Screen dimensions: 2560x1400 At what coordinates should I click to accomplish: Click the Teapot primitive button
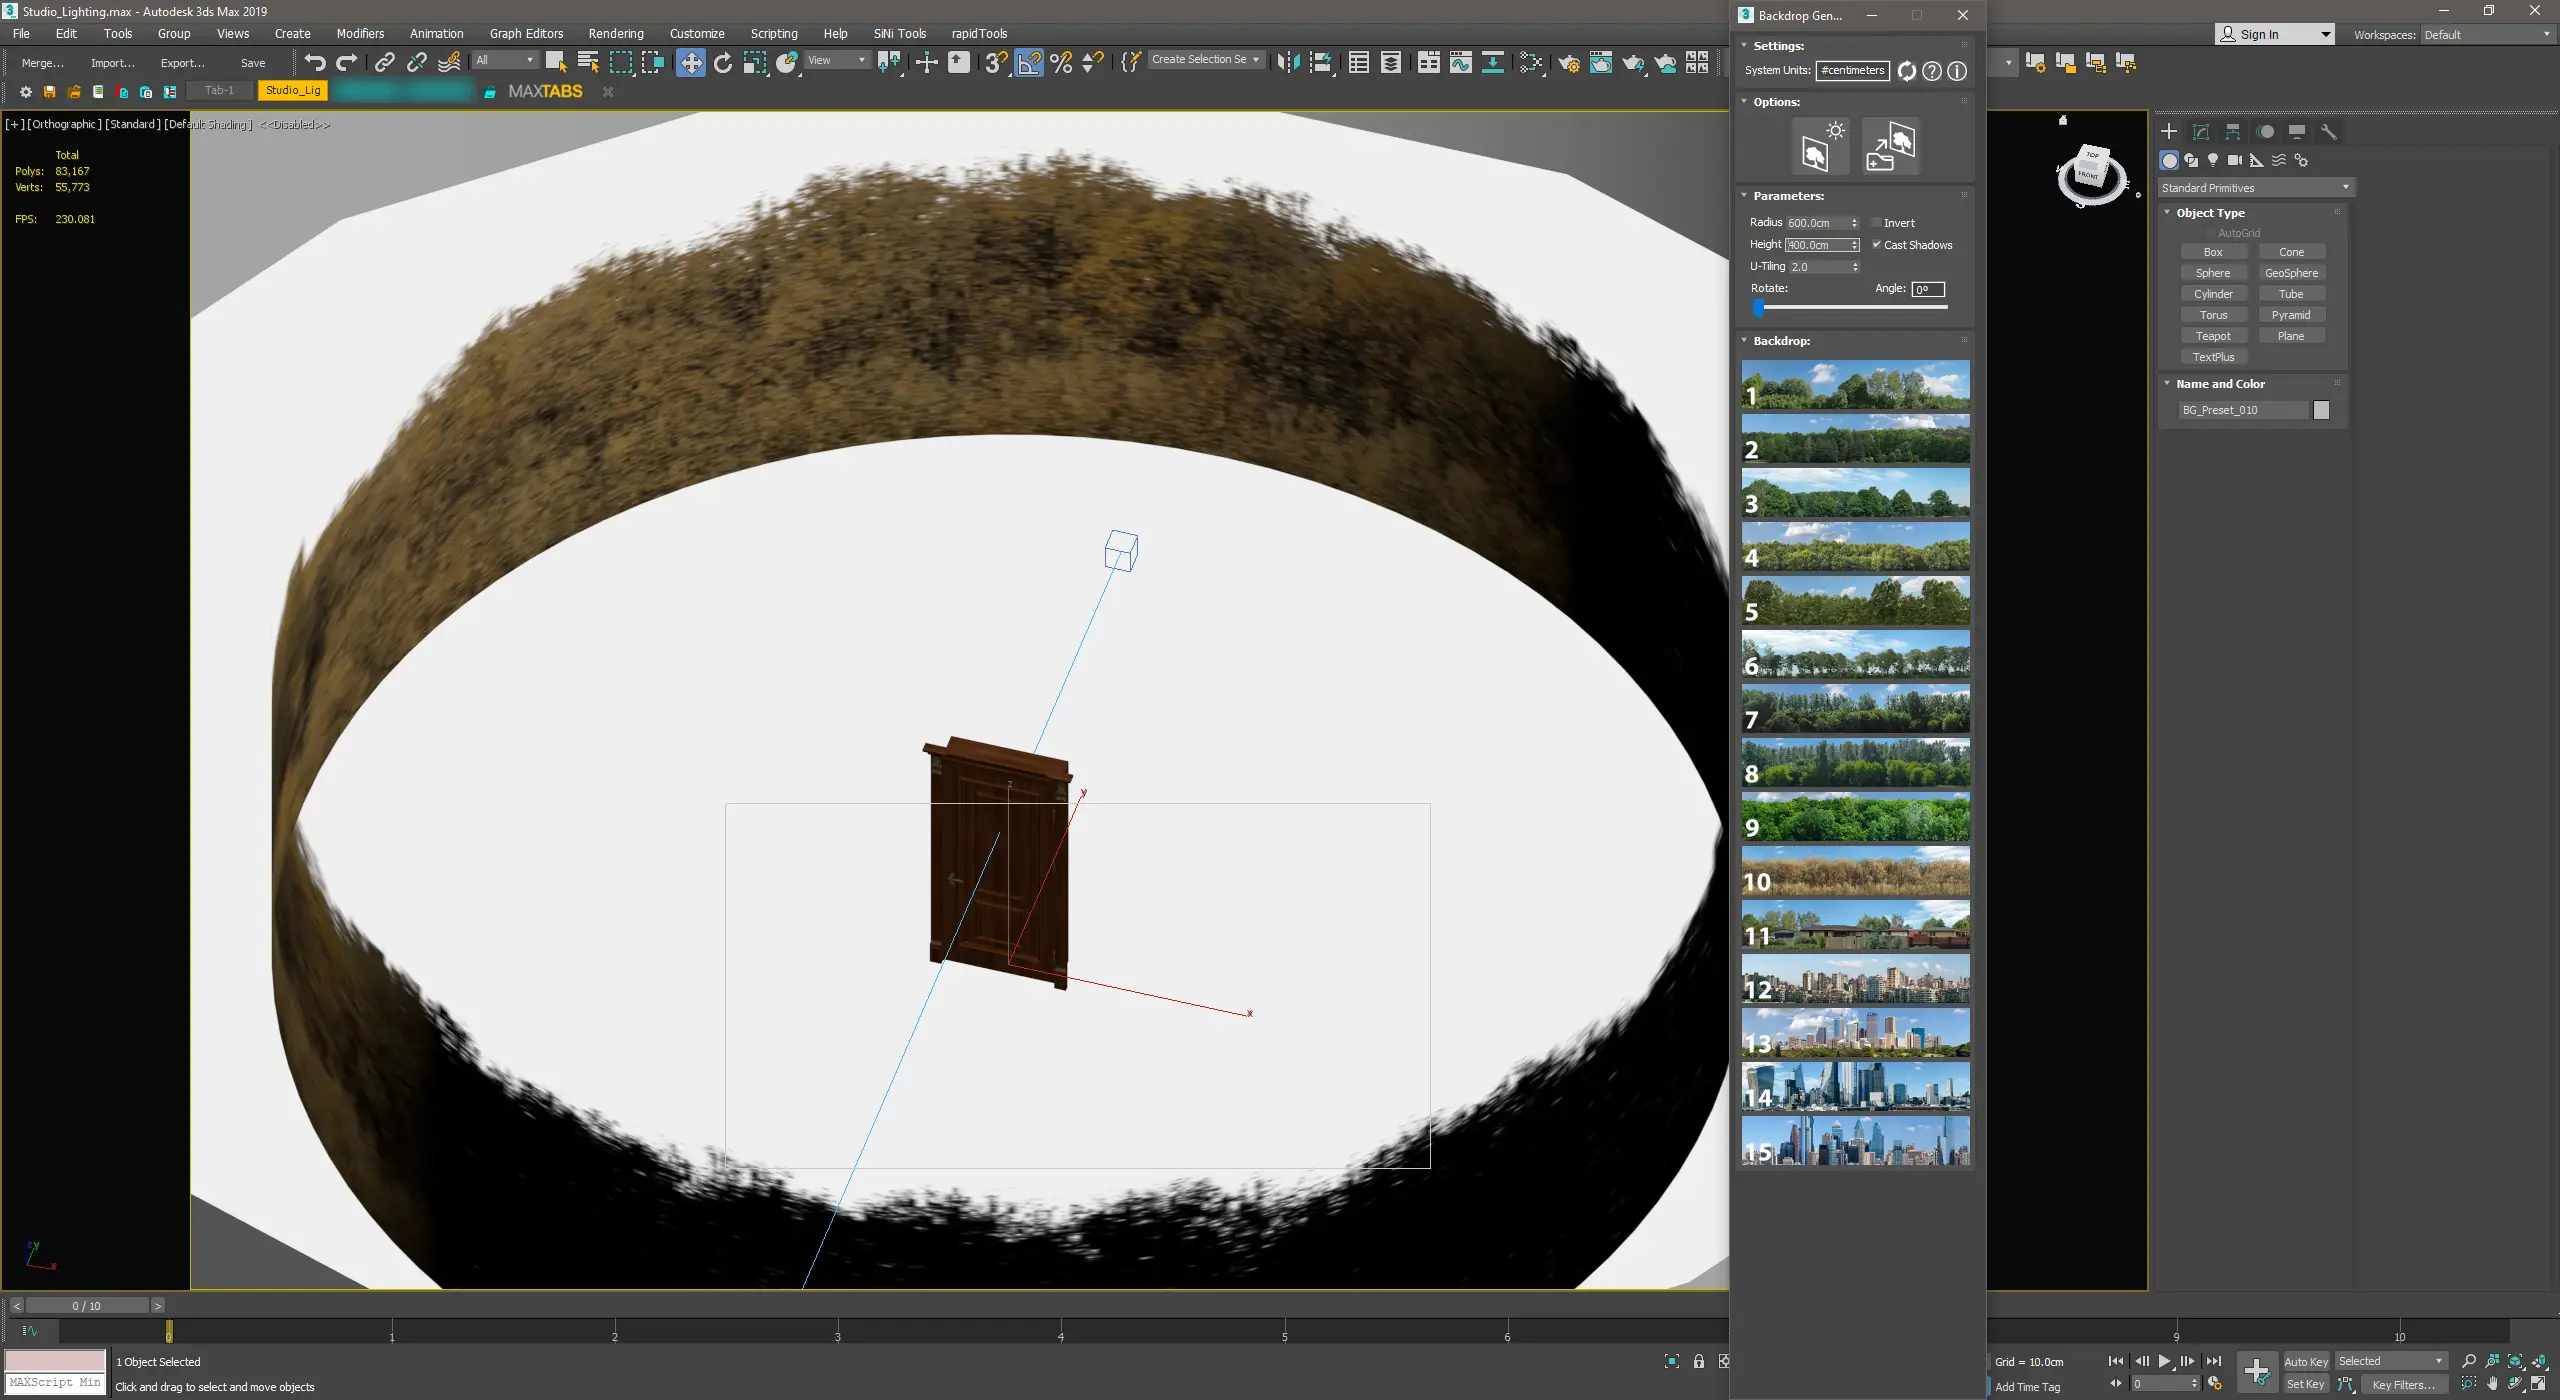[x=2212, y=336]
